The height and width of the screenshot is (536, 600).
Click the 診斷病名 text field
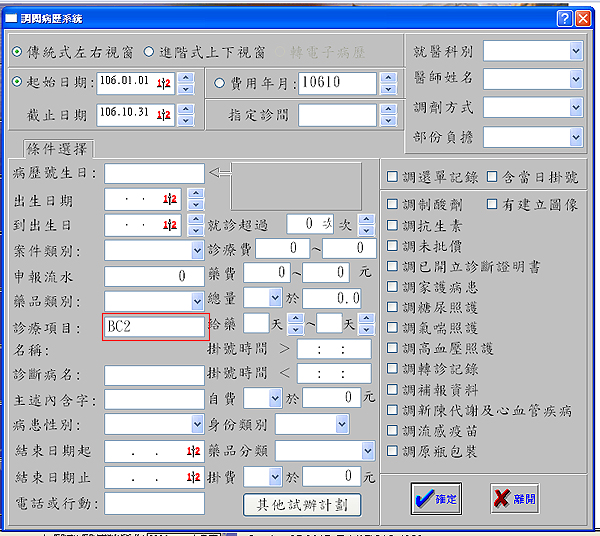pos(154,376)
